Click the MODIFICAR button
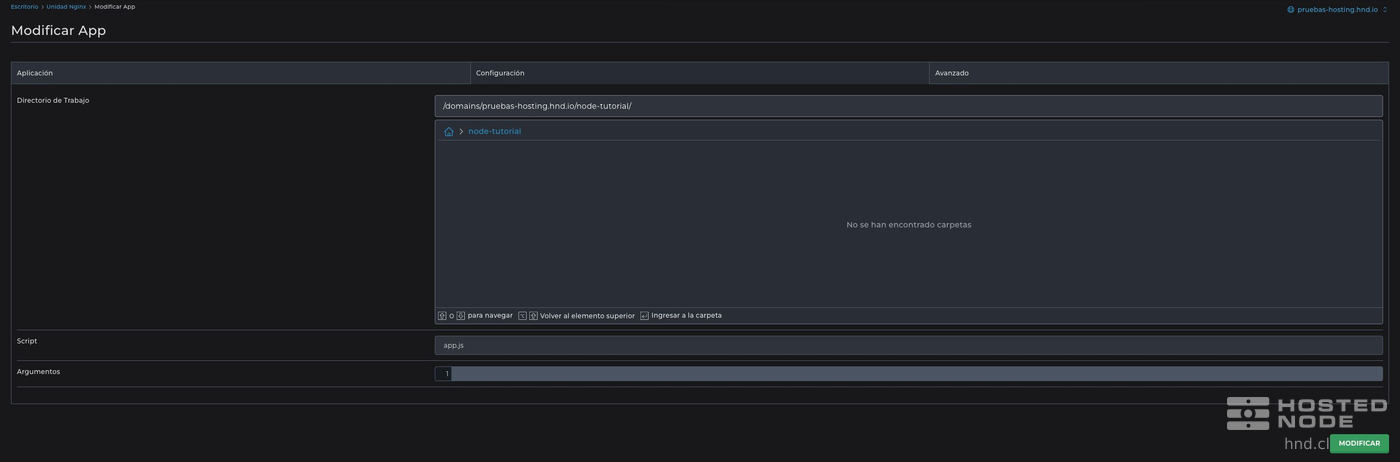Viewport: 1400px width, 462px height. click(x=1359, y=443)
